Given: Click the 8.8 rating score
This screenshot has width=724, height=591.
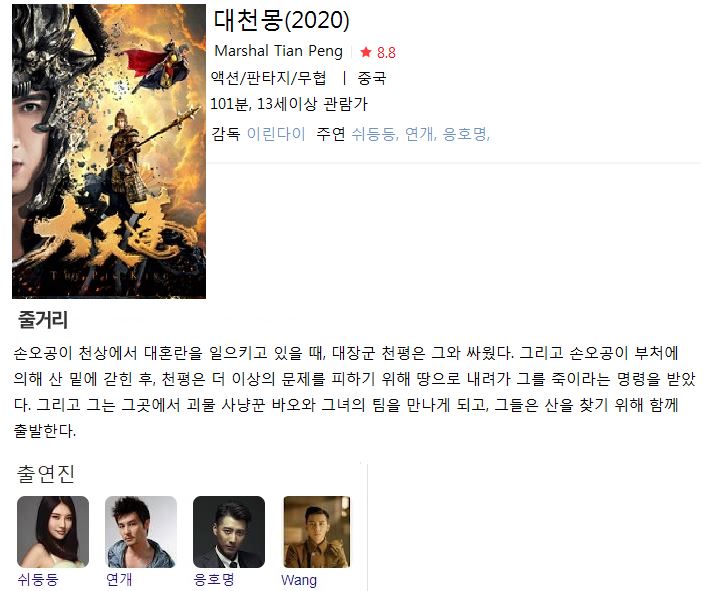Looking at the screenshot, I should coord(386,53).
